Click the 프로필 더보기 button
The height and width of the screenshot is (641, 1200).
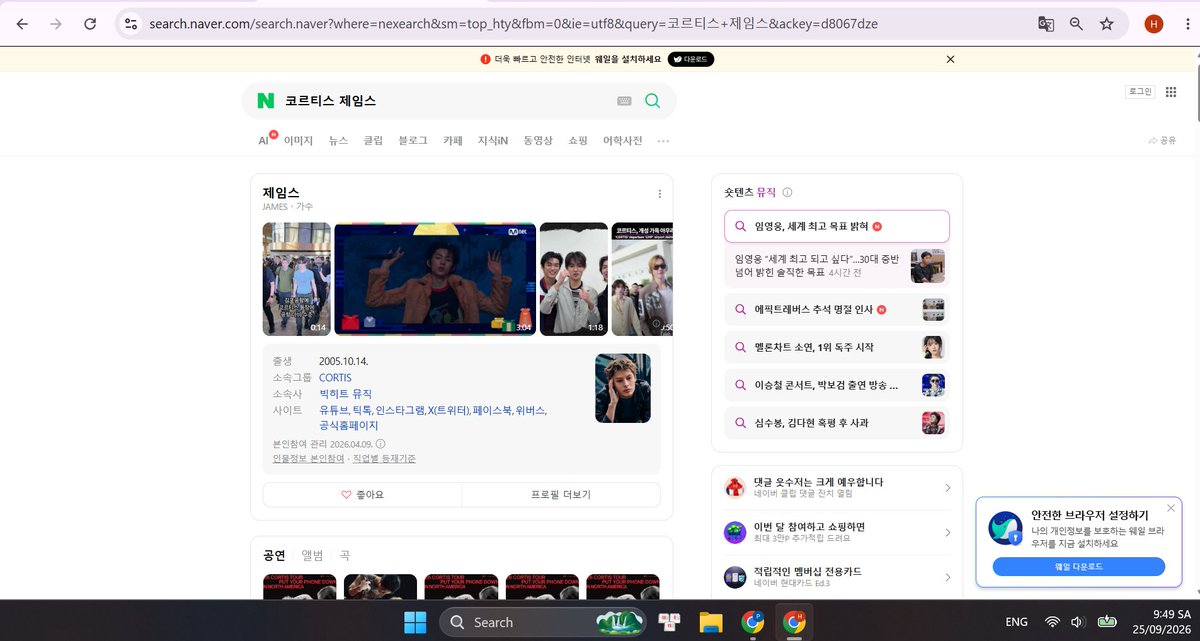pyautogui.click(x=561, y=494)
